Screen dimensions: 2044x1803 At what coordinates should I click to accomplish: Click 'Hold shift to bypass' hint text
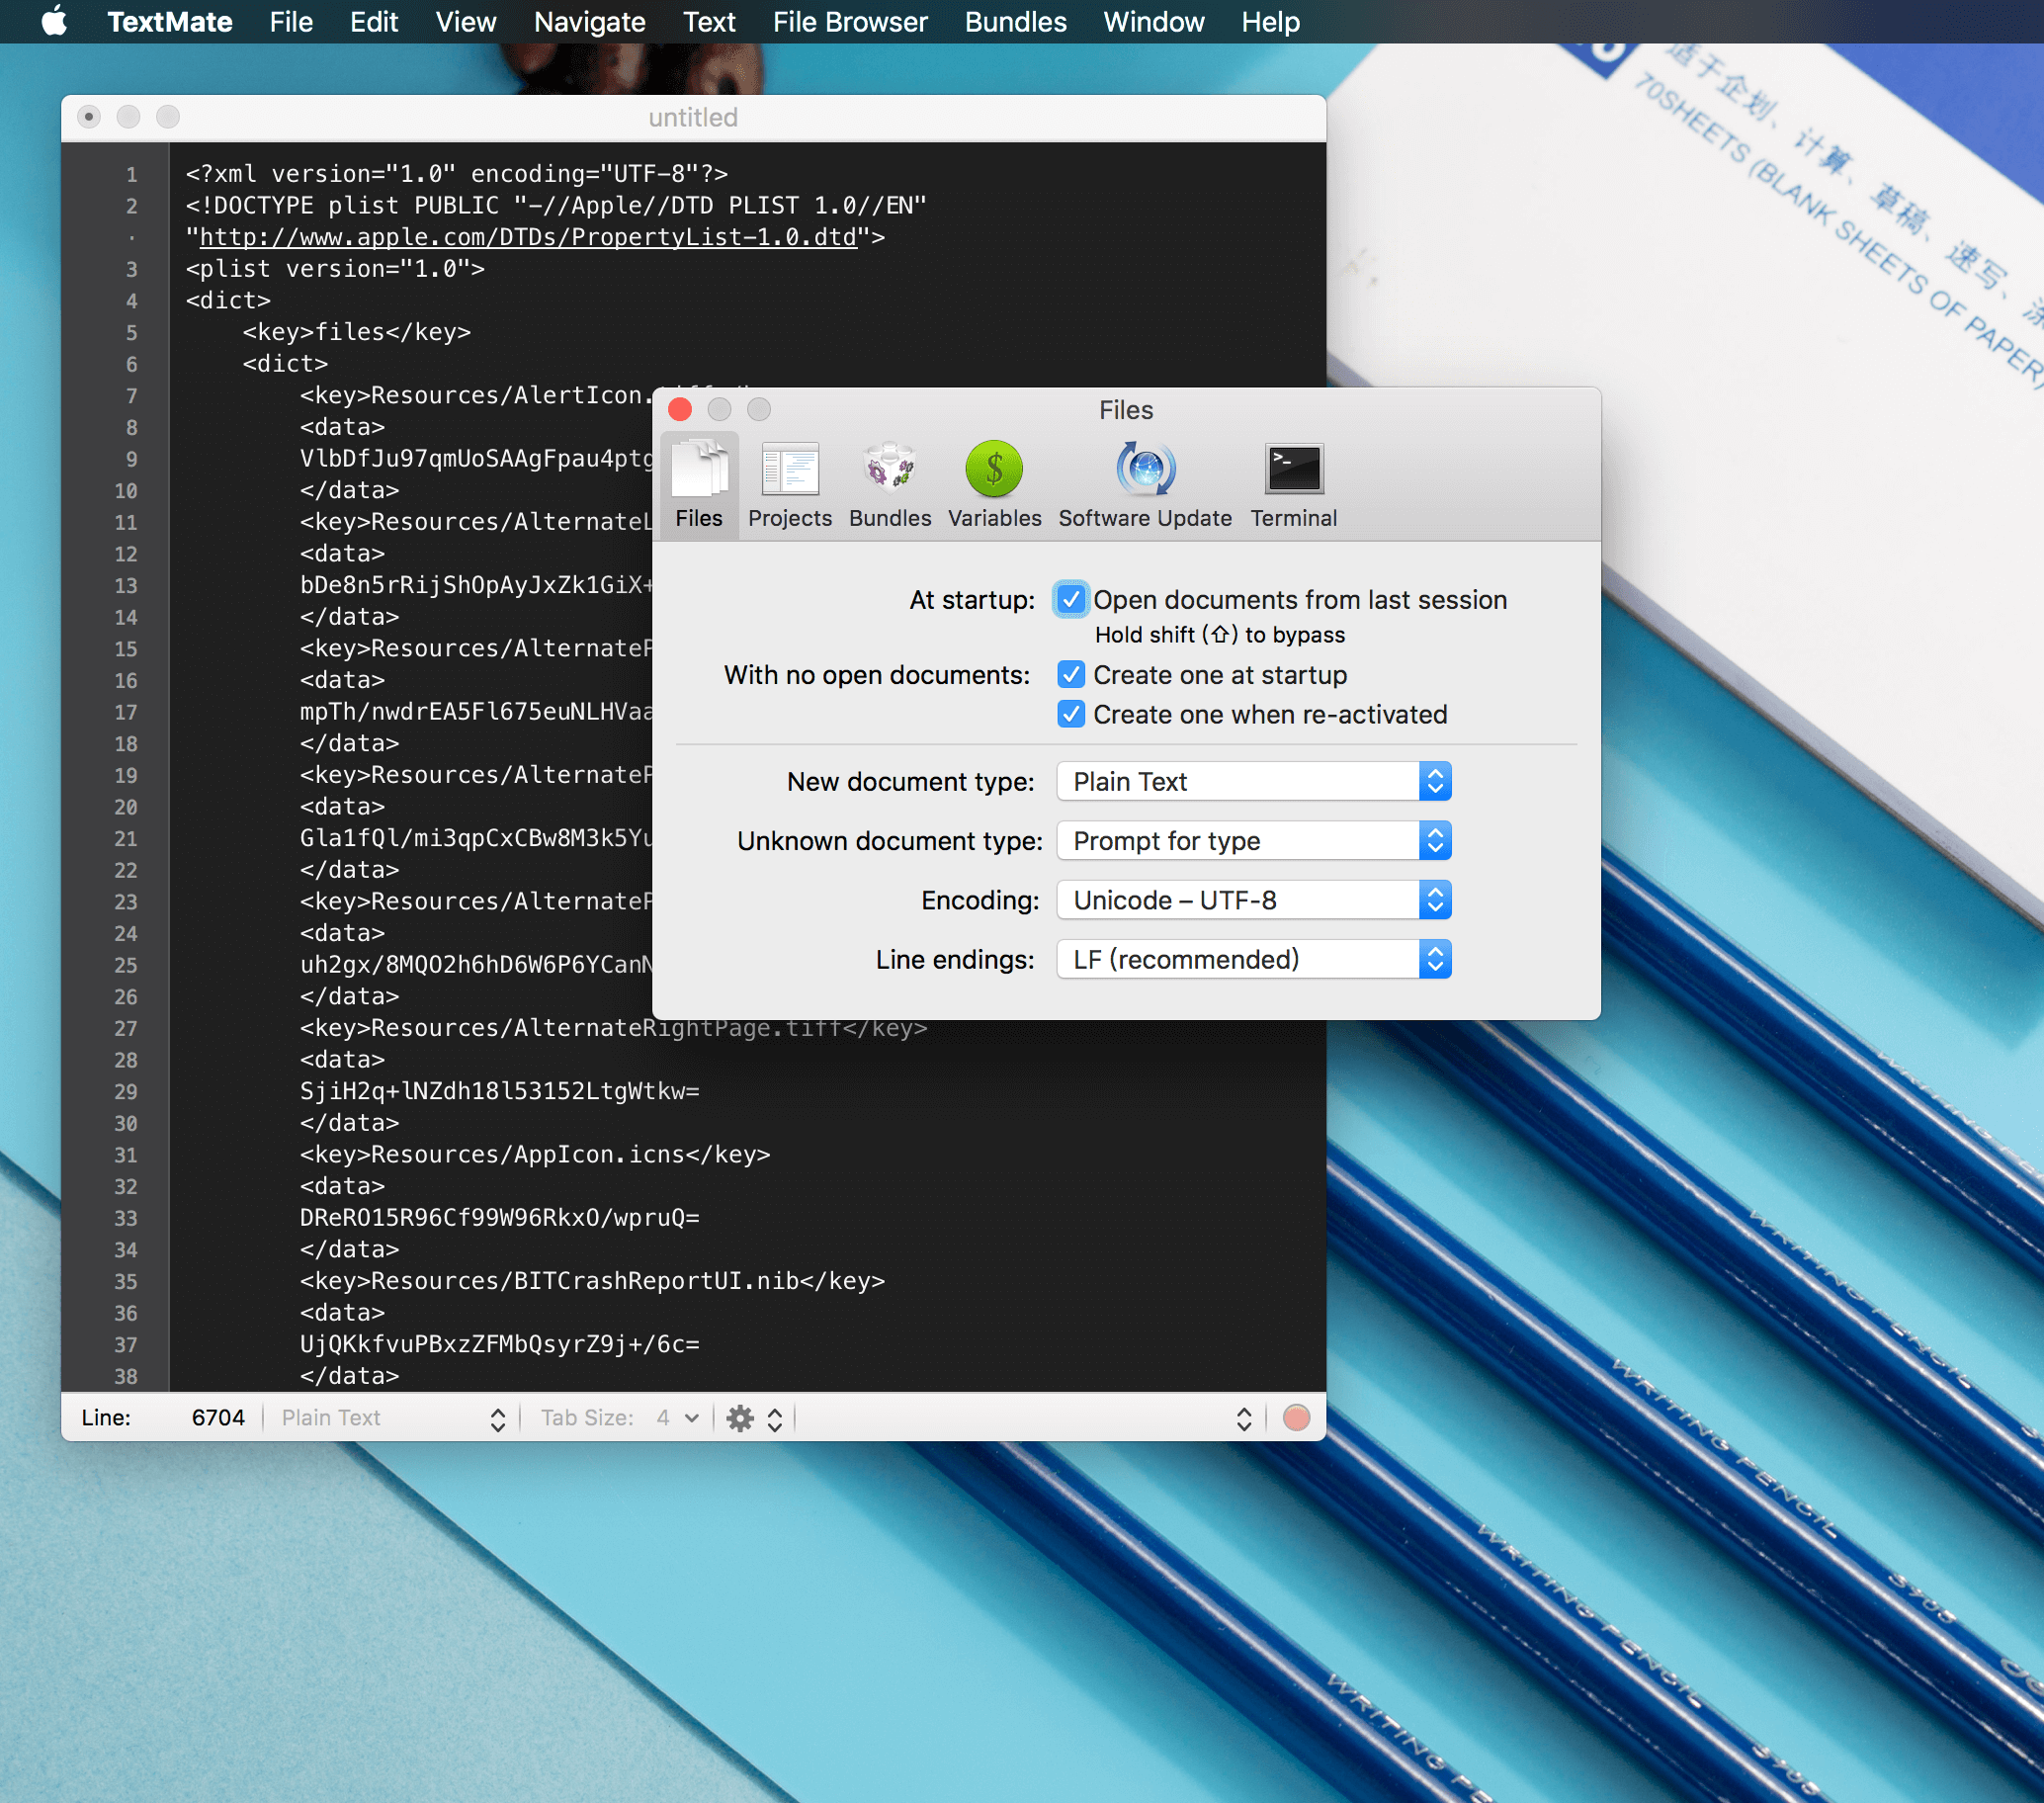[x=1219, y=635]
